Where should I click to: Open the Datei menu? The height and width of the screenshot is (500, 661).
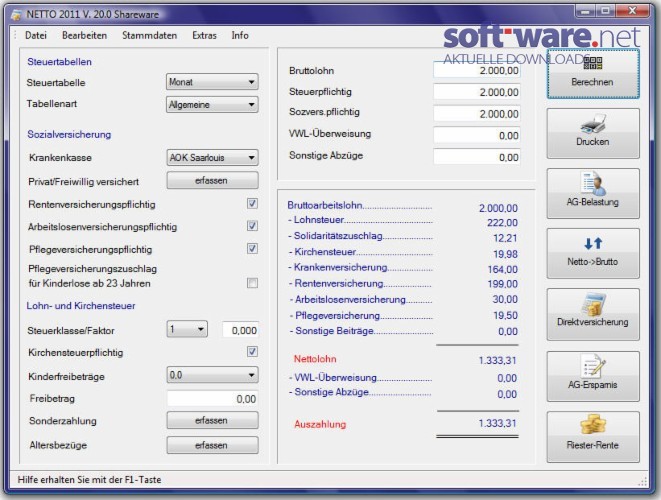coord(36,35)
